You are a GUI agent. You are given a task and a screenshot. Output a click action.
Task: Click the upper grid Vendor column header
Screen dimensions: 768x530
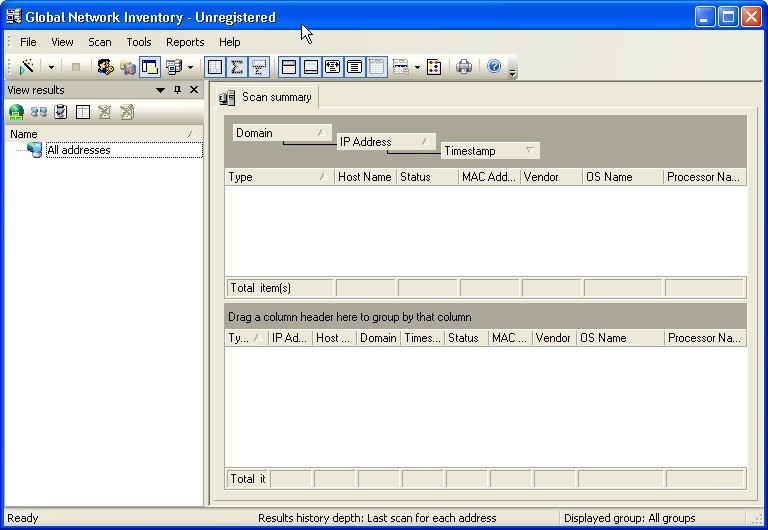point(551,177)
